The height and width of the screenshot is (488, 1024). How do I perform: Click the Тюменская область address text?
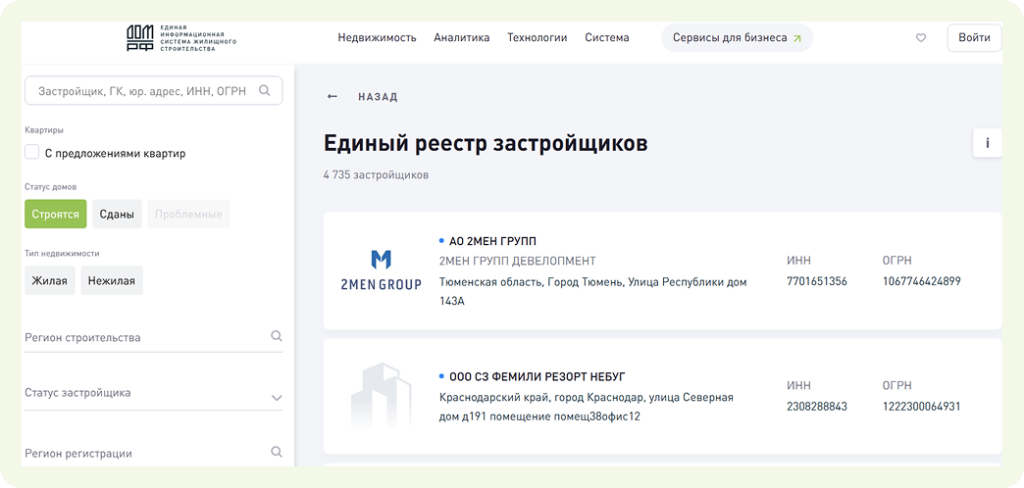point(593,292)
